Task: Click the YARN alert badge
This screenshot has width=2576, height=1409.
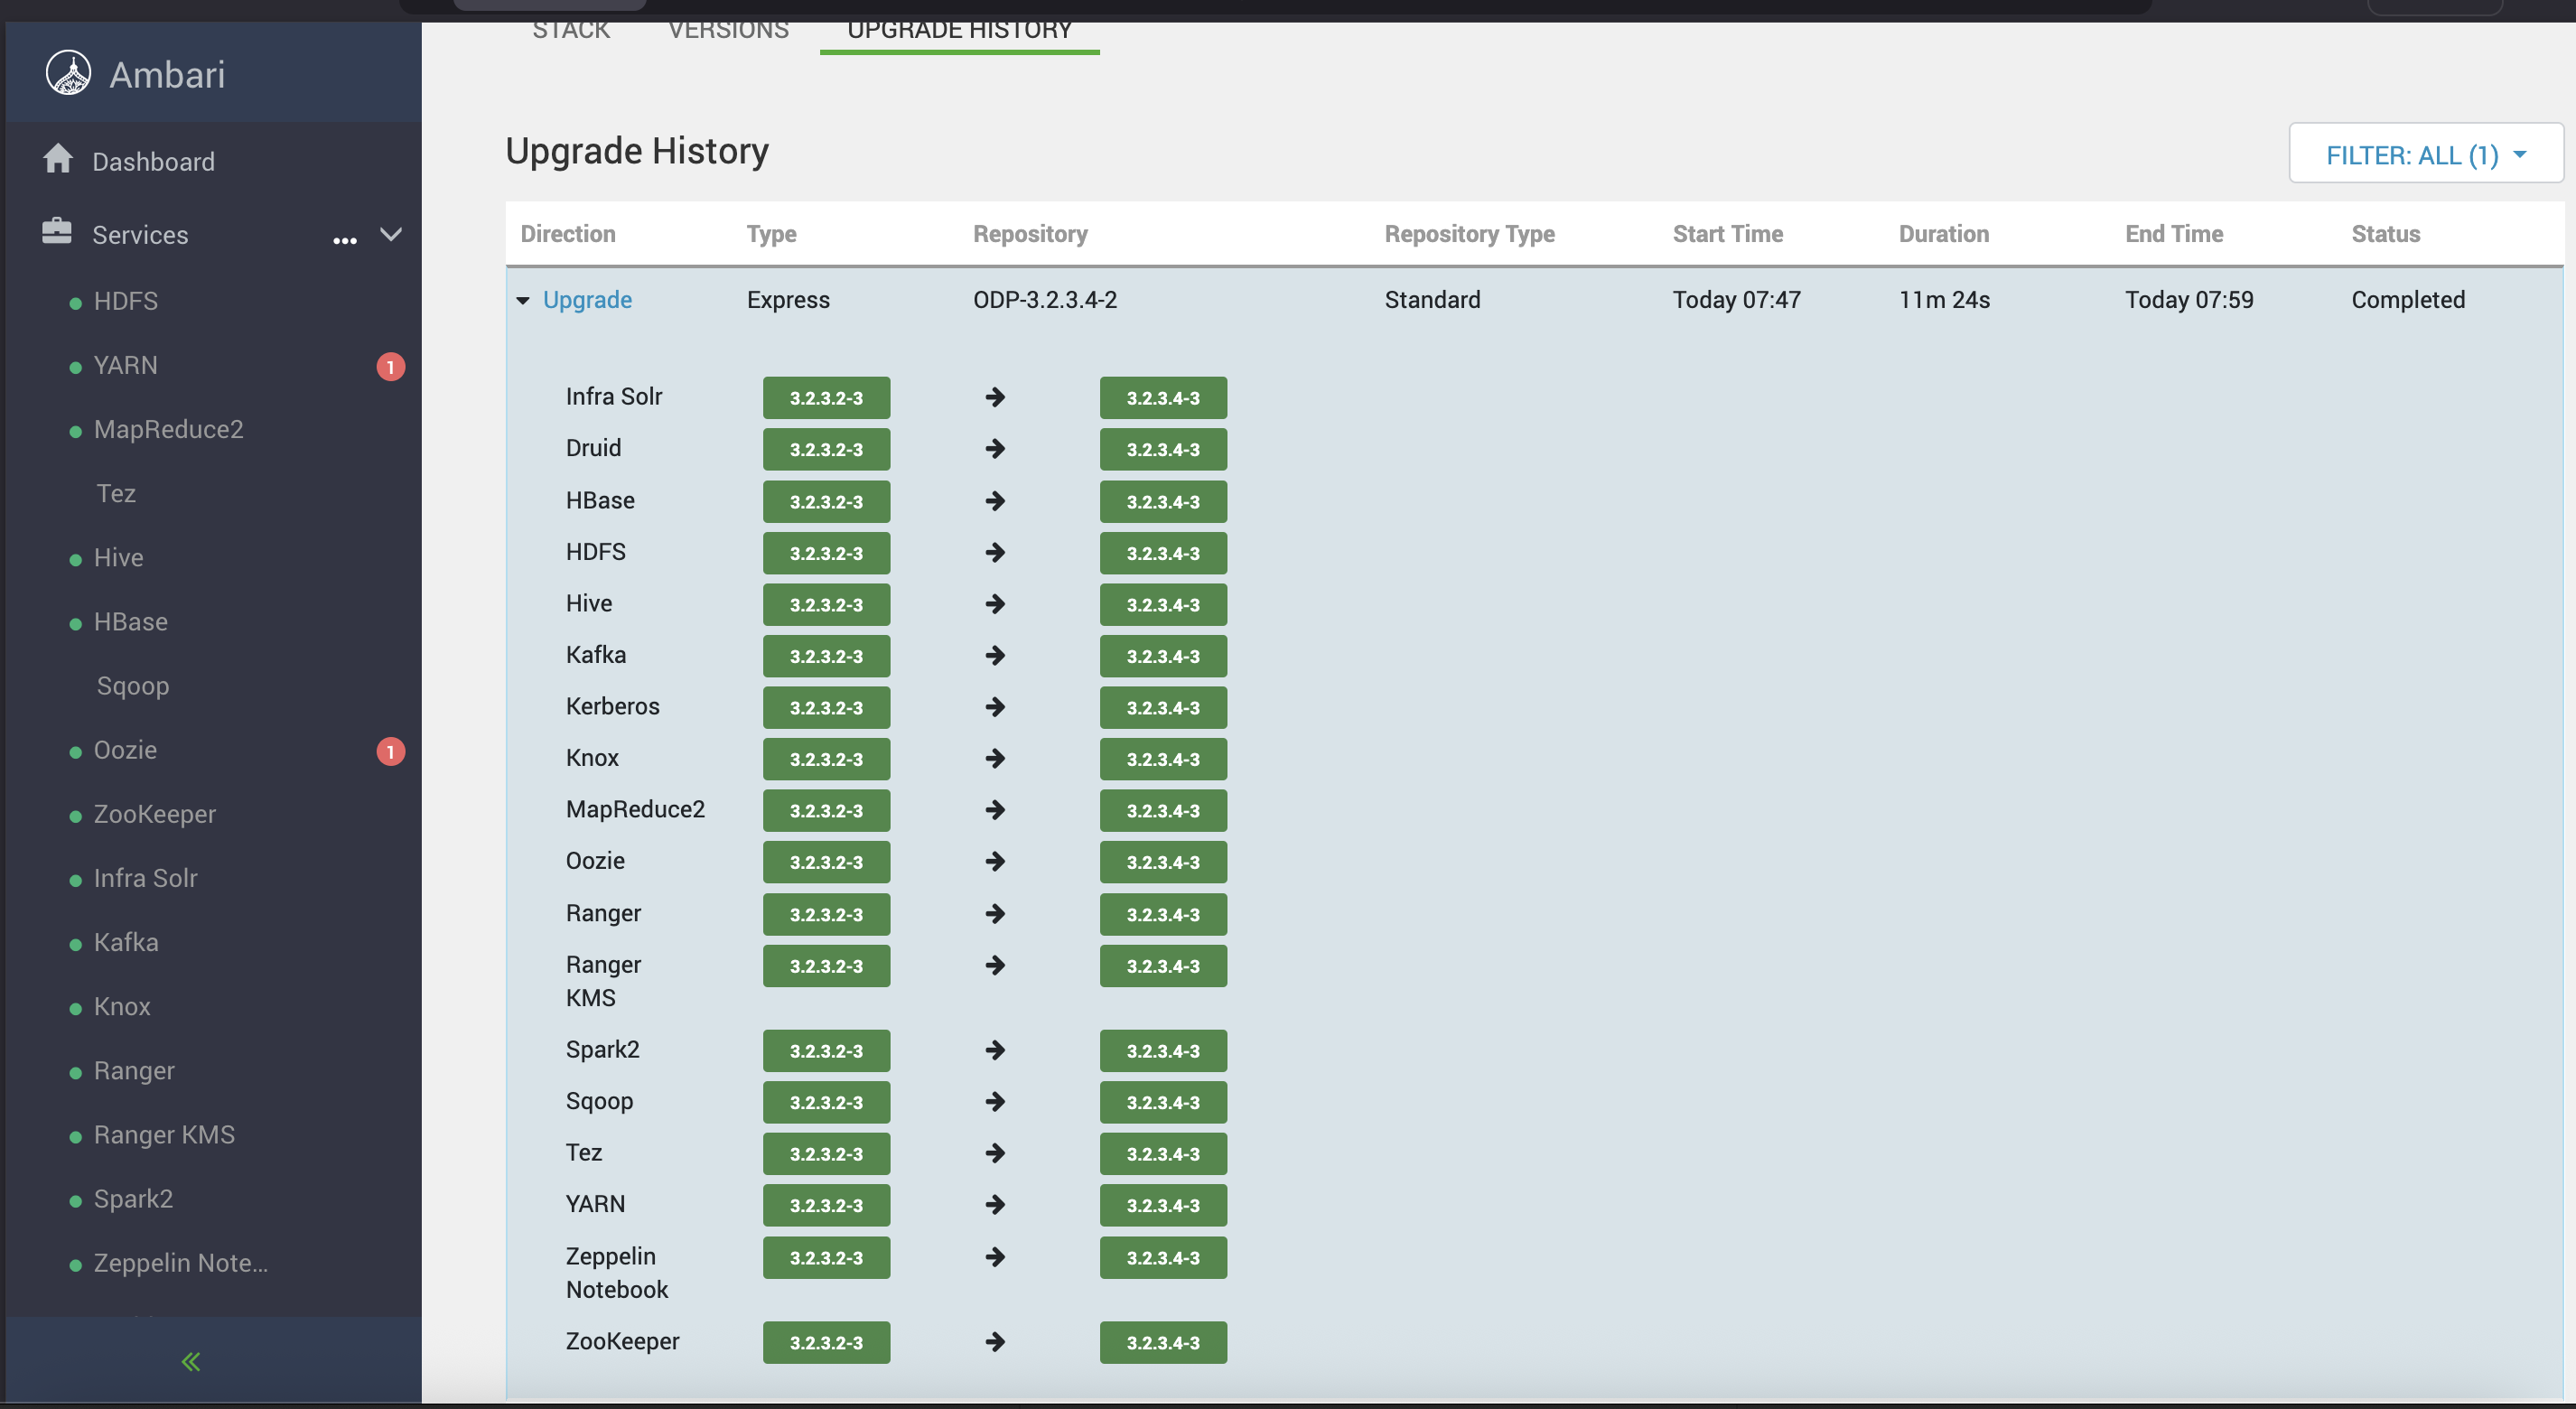Action: tap(390, 367)
